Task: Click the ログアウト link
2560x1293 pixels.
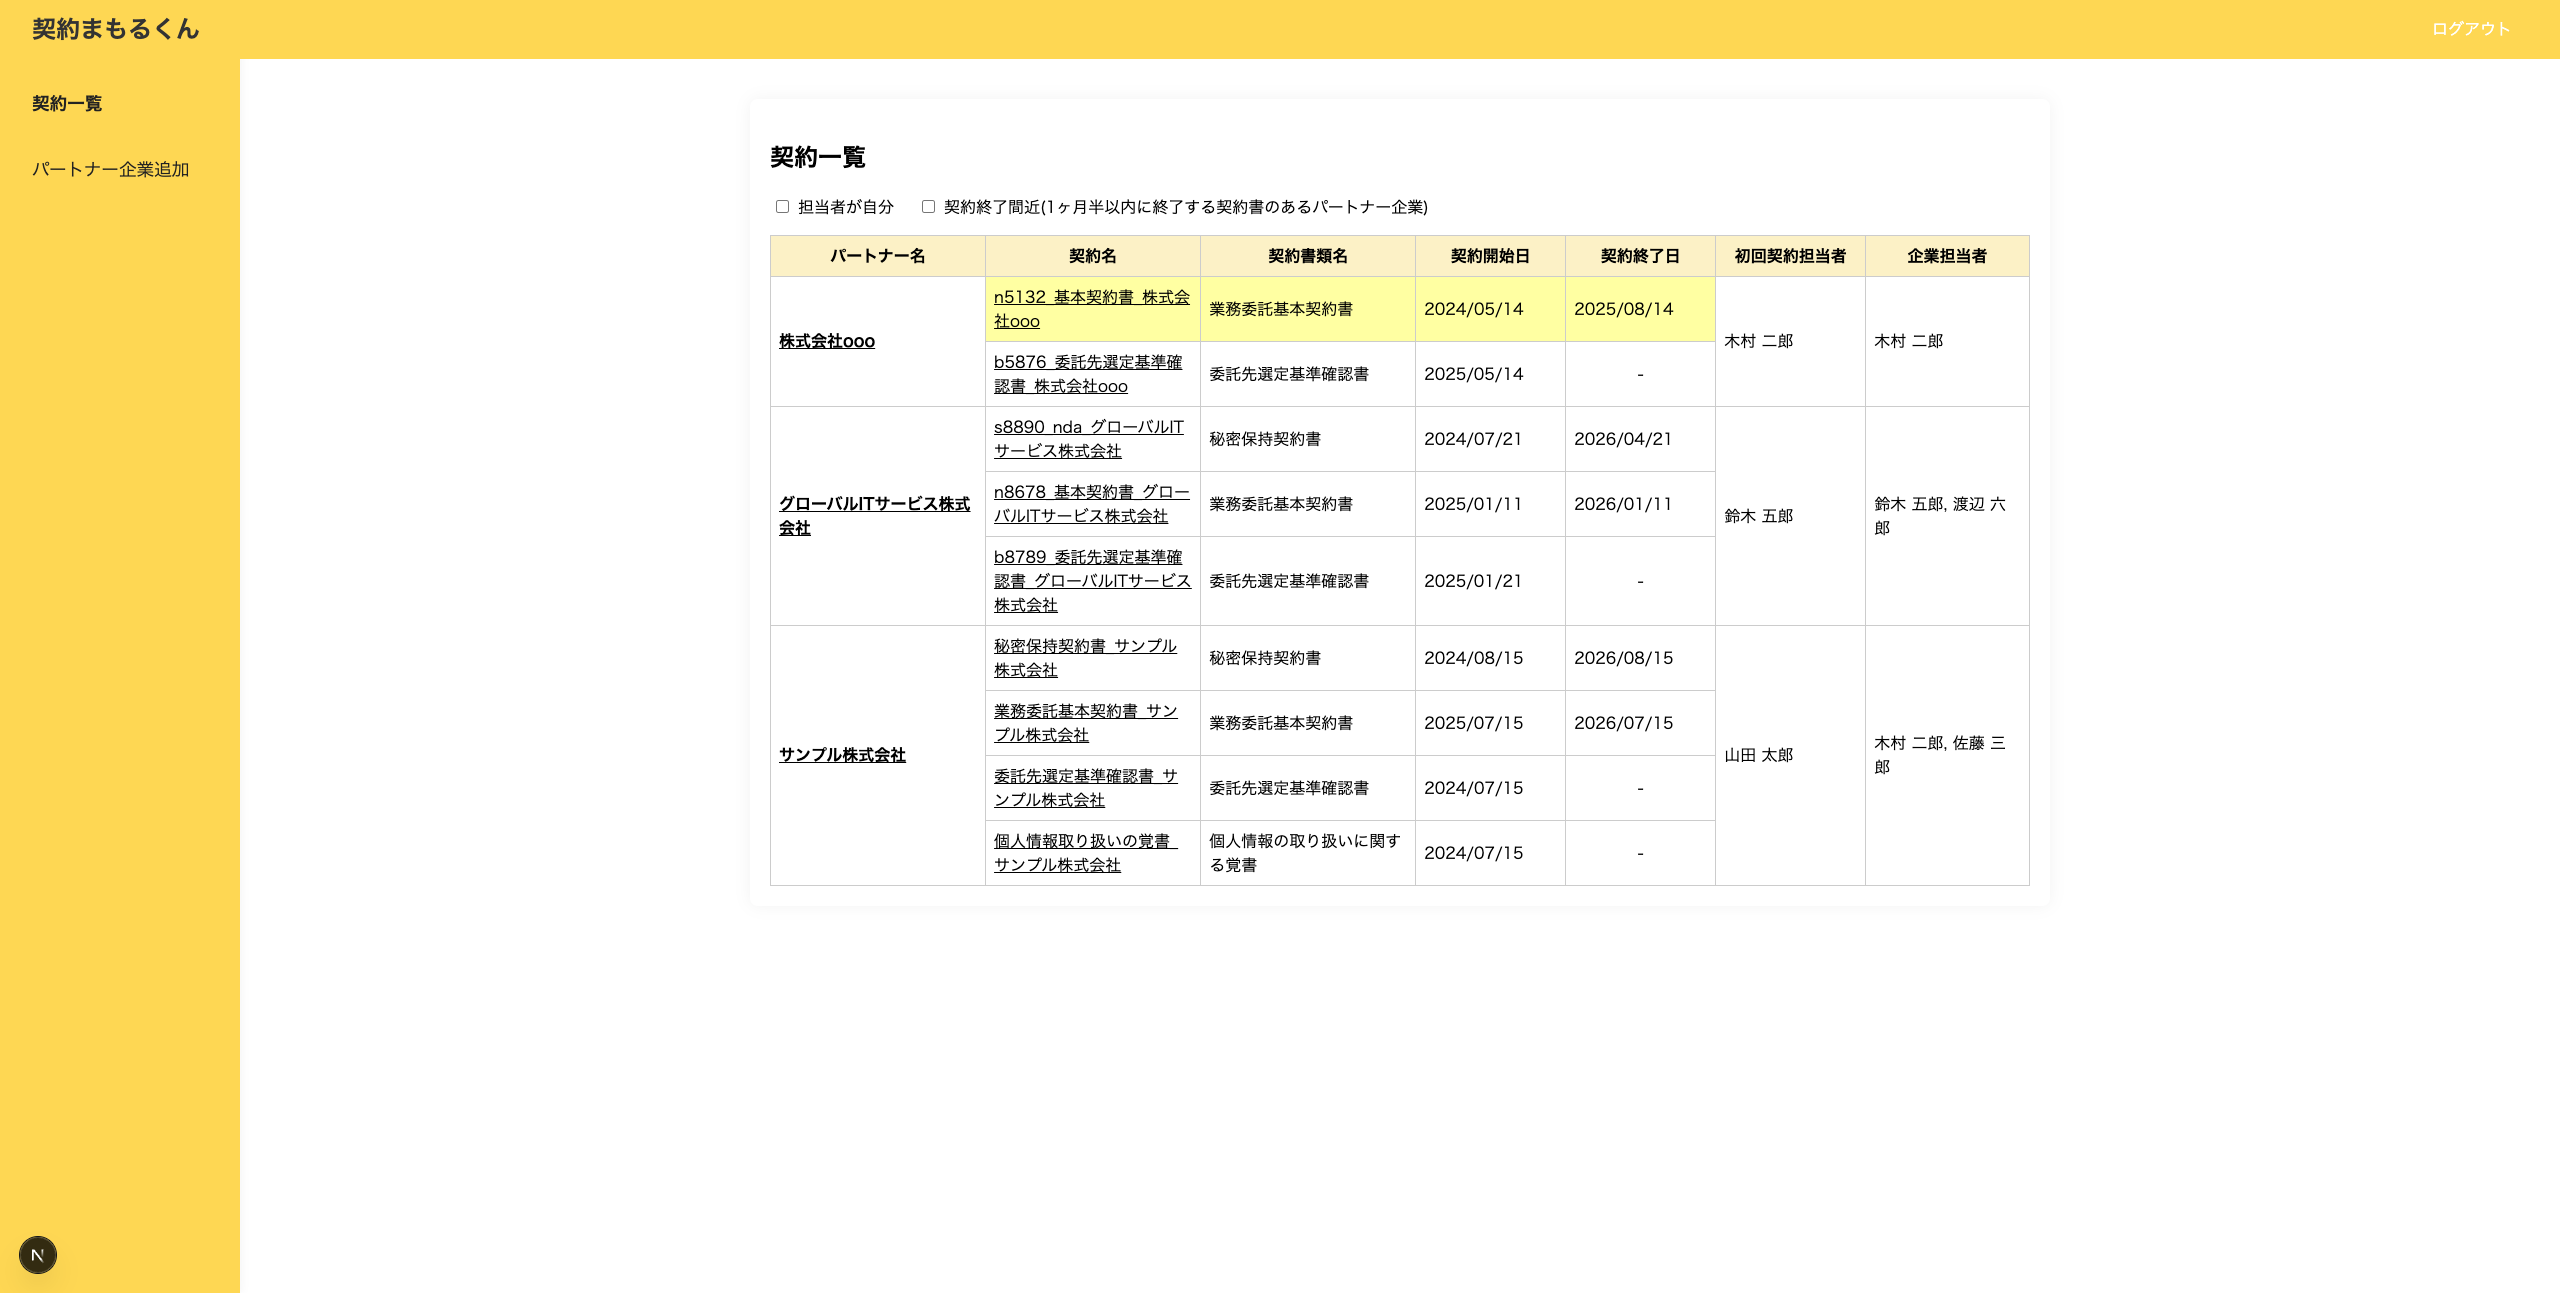Action: click(x=2471, y=29)
